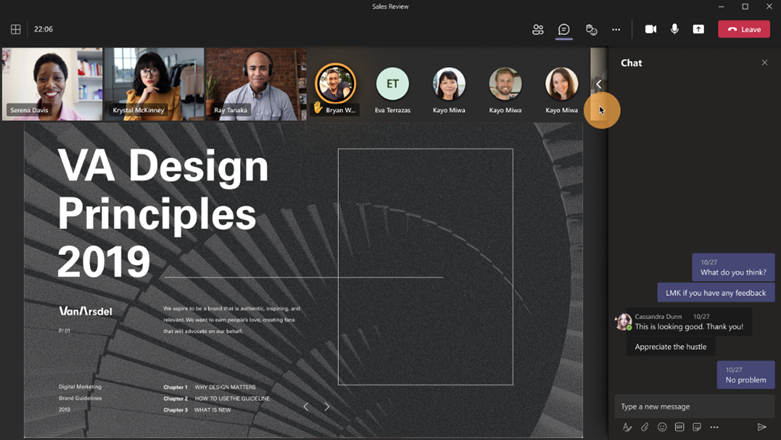The image size is (781, 440).
Task: Maximize the Sales Review window
Action: [x=745, y=6]
